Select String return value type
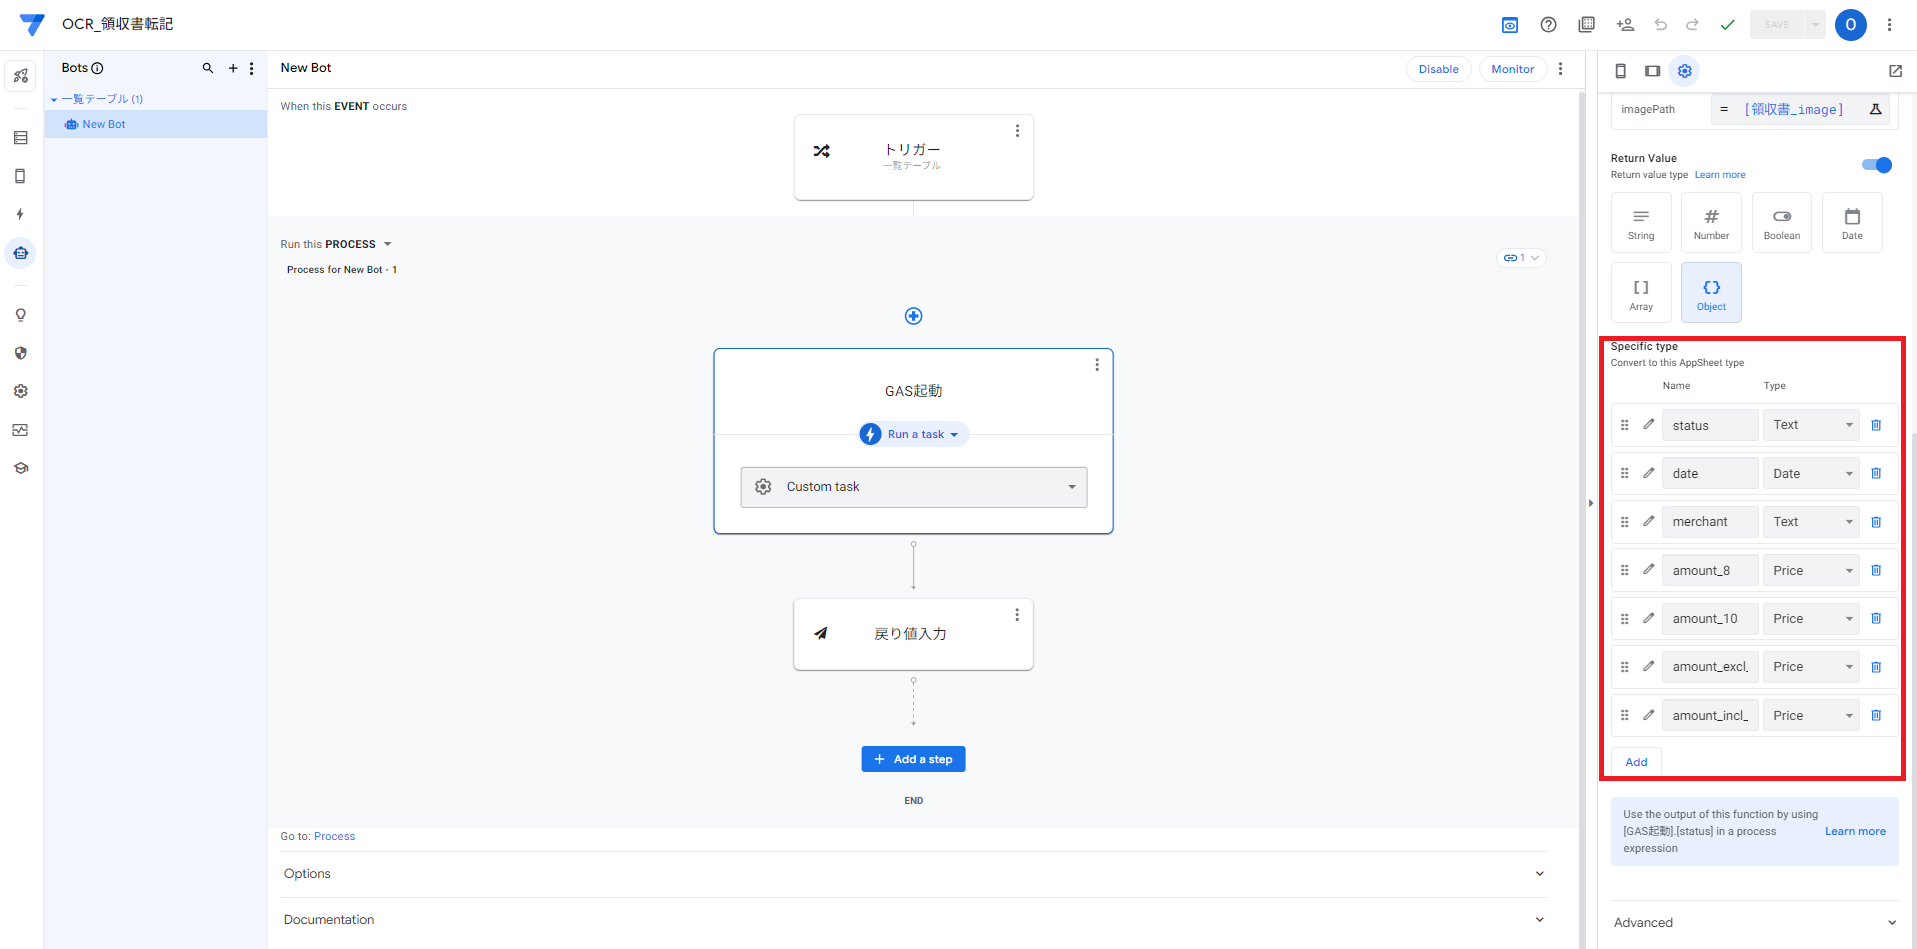The width and height of the screenshot is (1917, 949). click(x=1641, y=223)
